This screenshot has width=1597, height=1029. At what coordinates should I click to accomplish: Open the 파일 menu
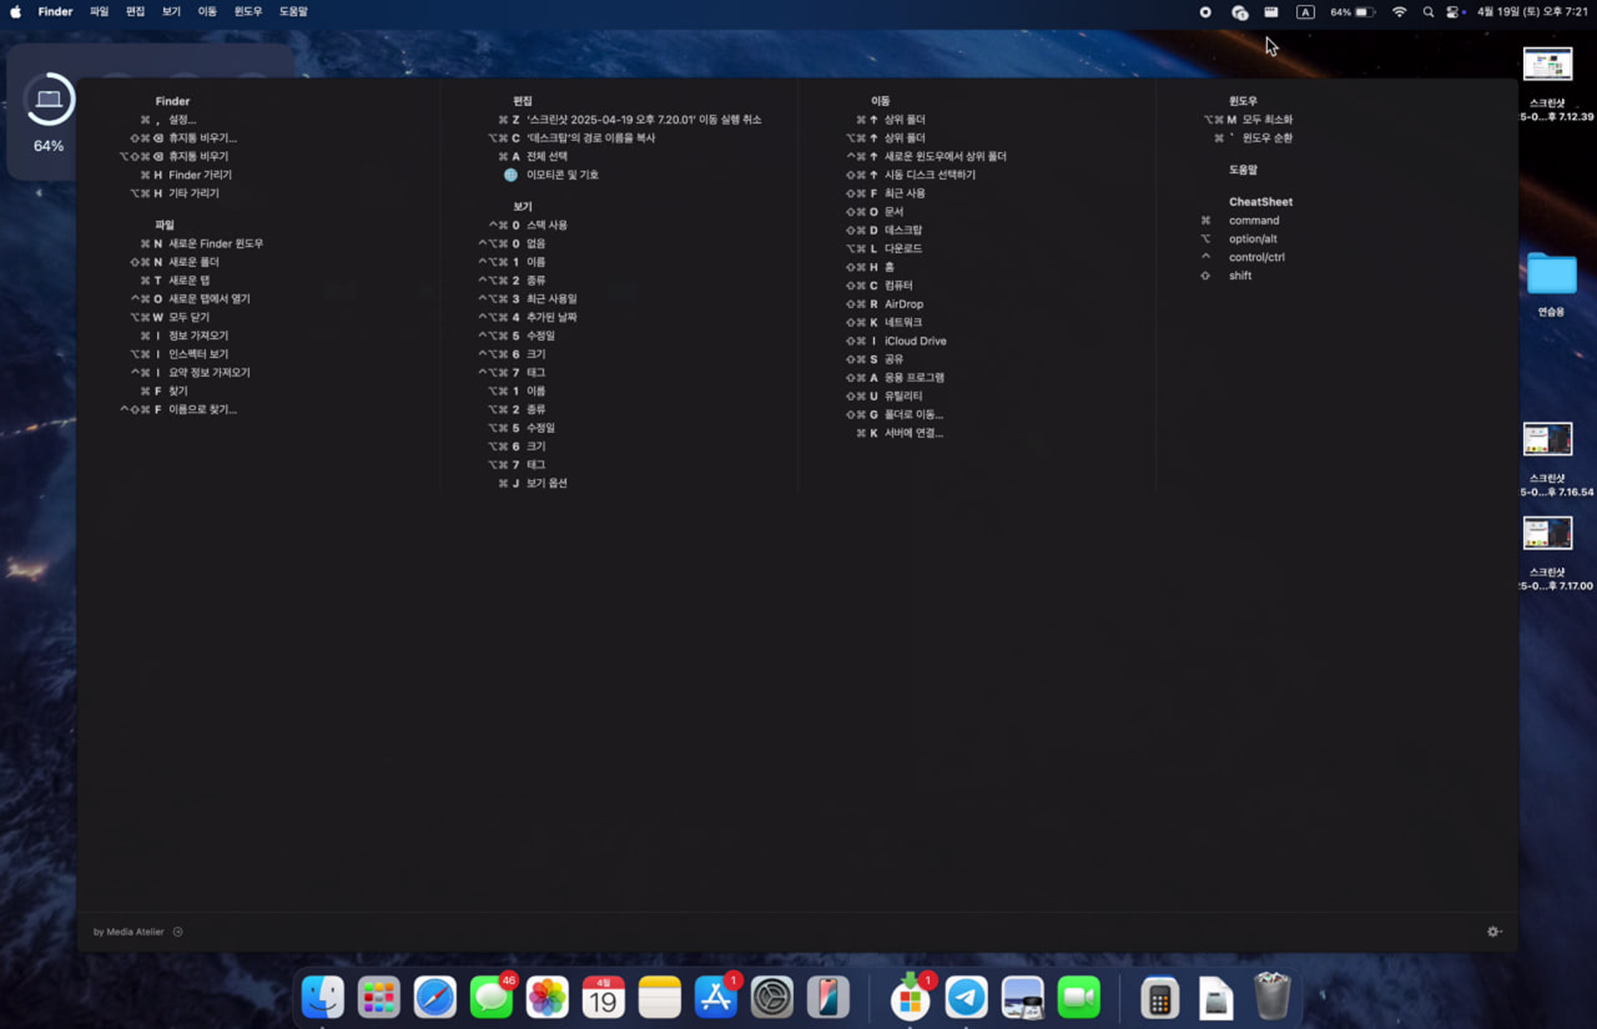click(99, 12)
